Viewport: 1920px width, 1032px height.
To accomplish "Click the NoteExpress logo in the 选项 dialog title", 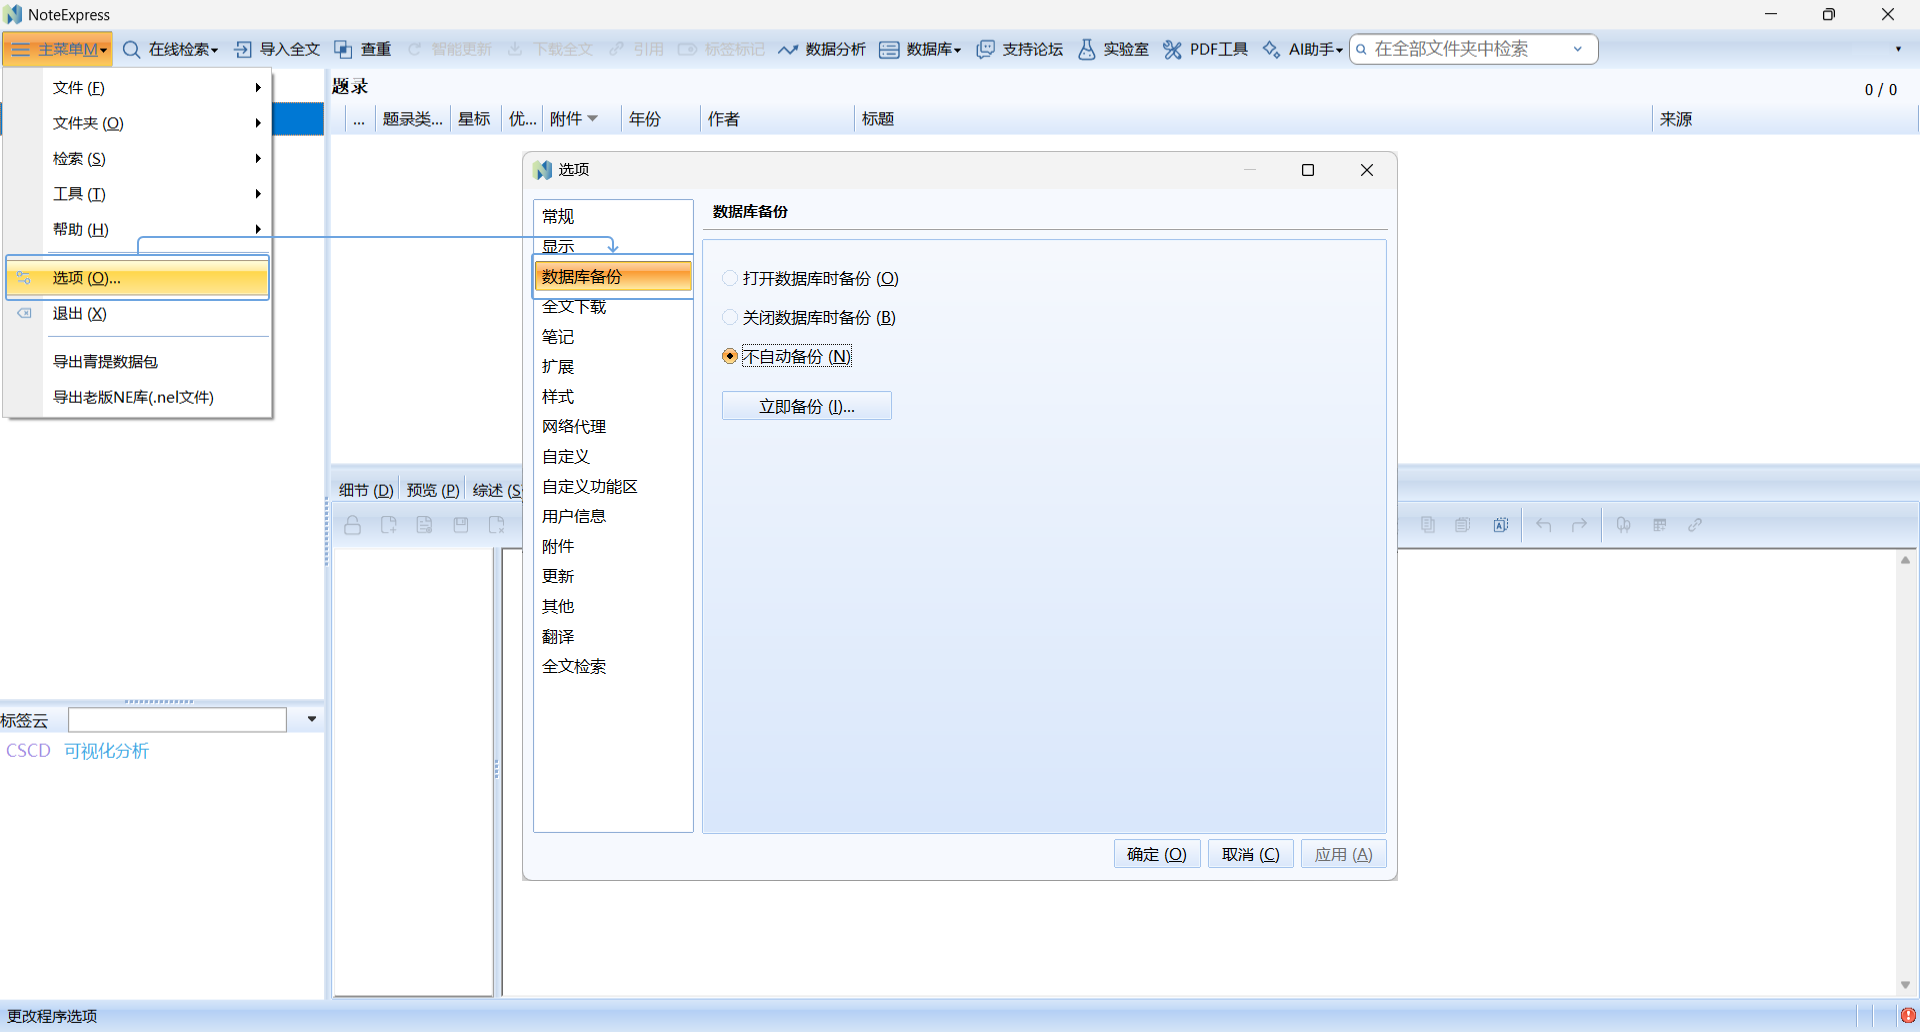I will pos(543,170).
